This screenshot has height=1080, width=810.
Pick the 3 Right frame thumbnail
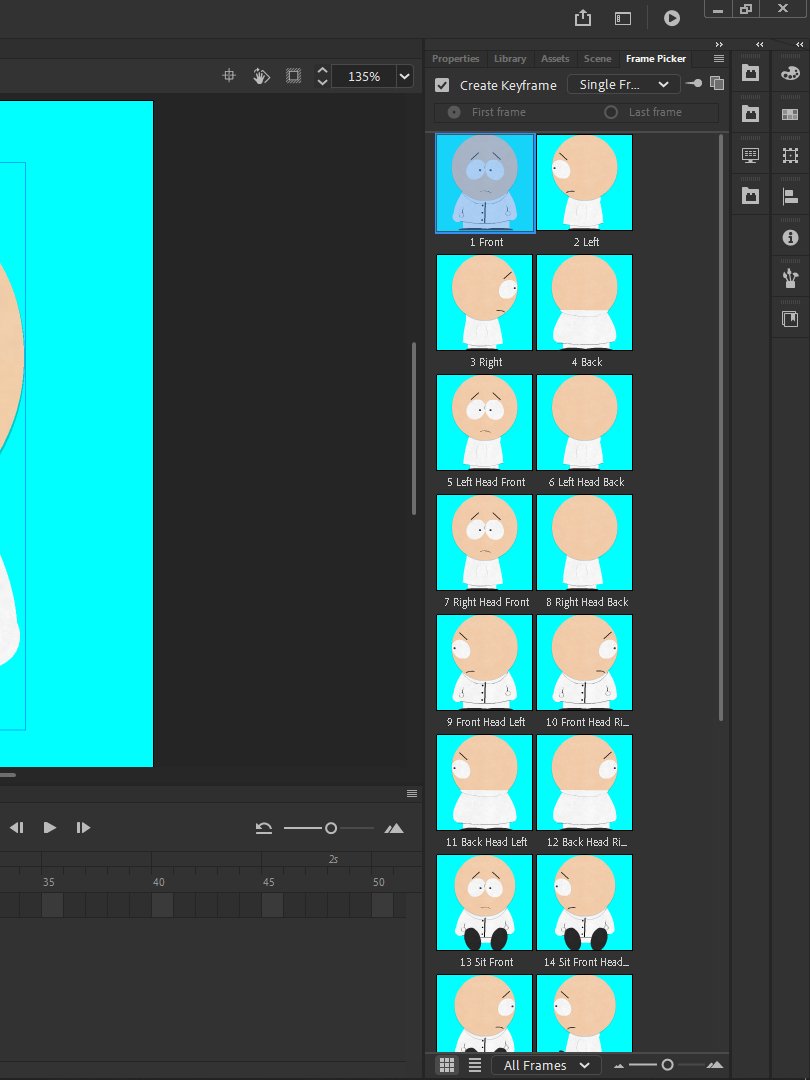[x=484, y=302]
